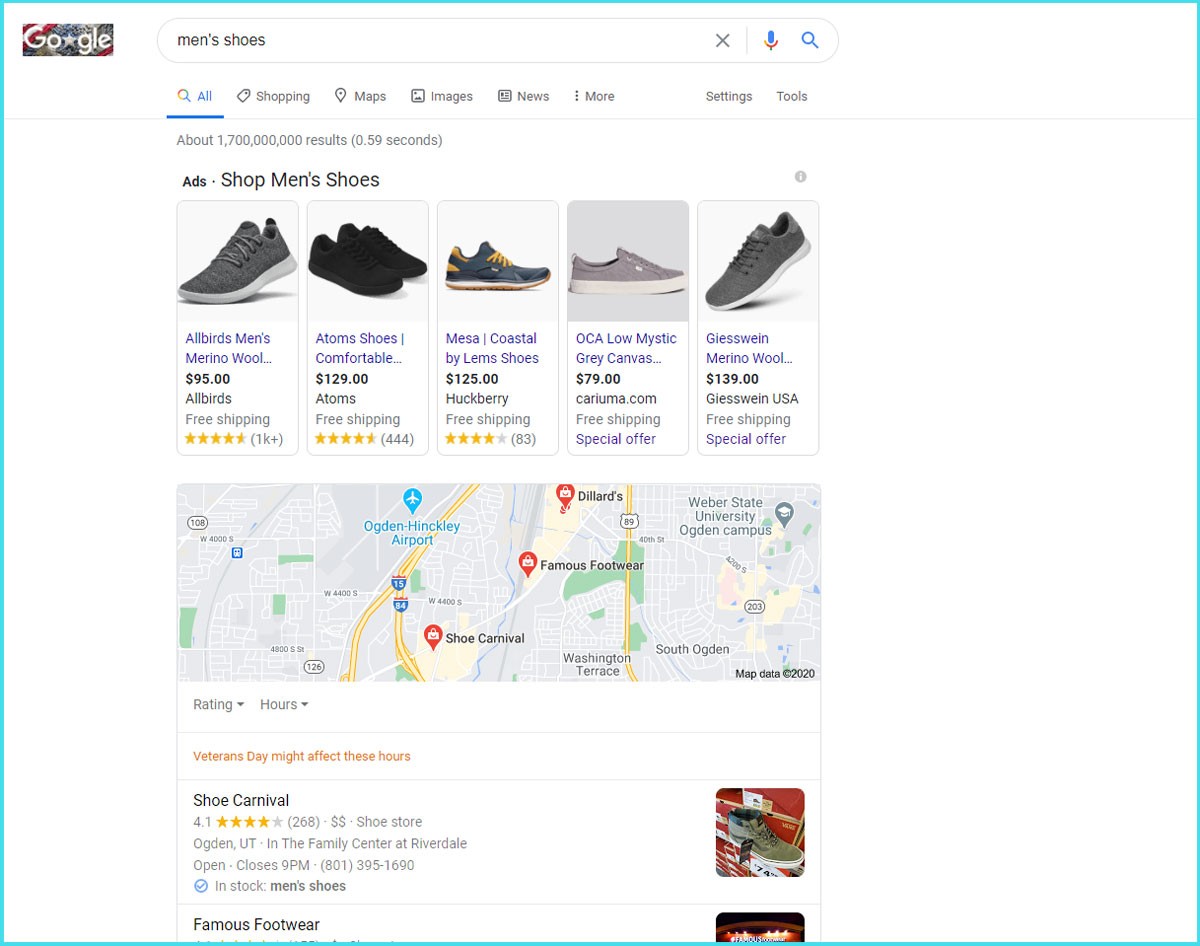This screenshot has height=946, width=1200.
Task: Click the black Atoms shoe image
Action: pos(368,261)
